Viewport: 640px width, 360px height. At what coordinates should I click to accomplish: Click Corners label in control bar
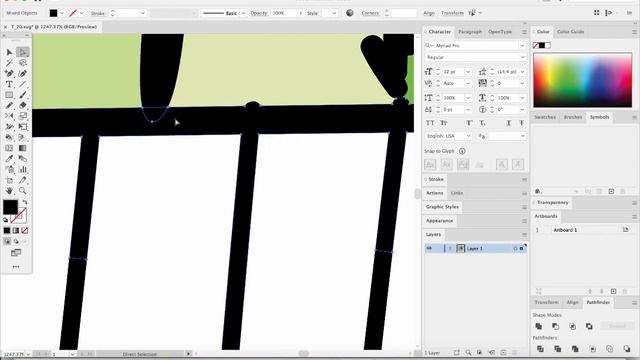click(370, 13)
